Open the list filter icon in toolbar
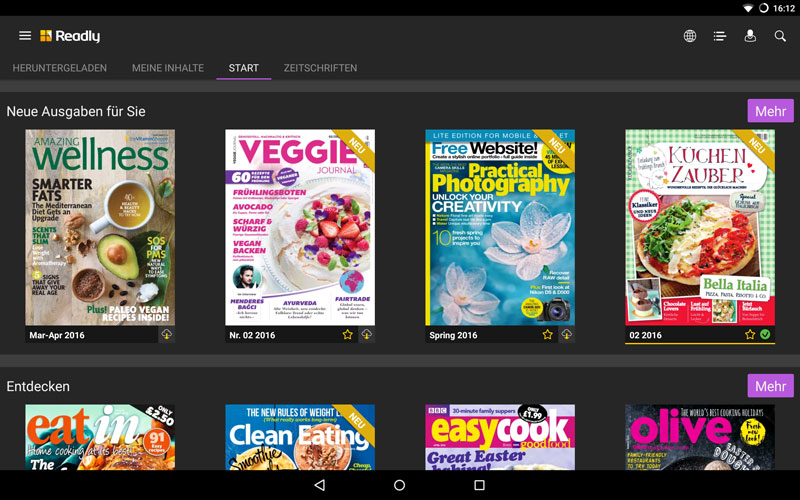Screen dimensions: 800x500 (720, 36)
